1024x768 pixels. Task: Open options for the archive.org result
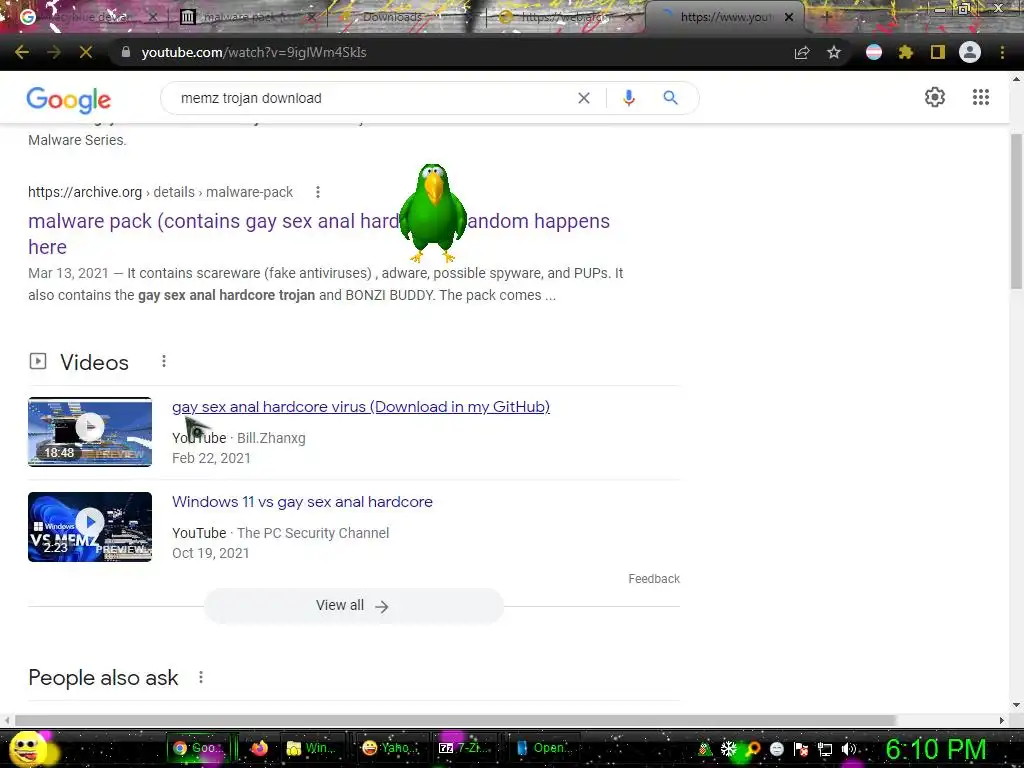pos(318,192)
